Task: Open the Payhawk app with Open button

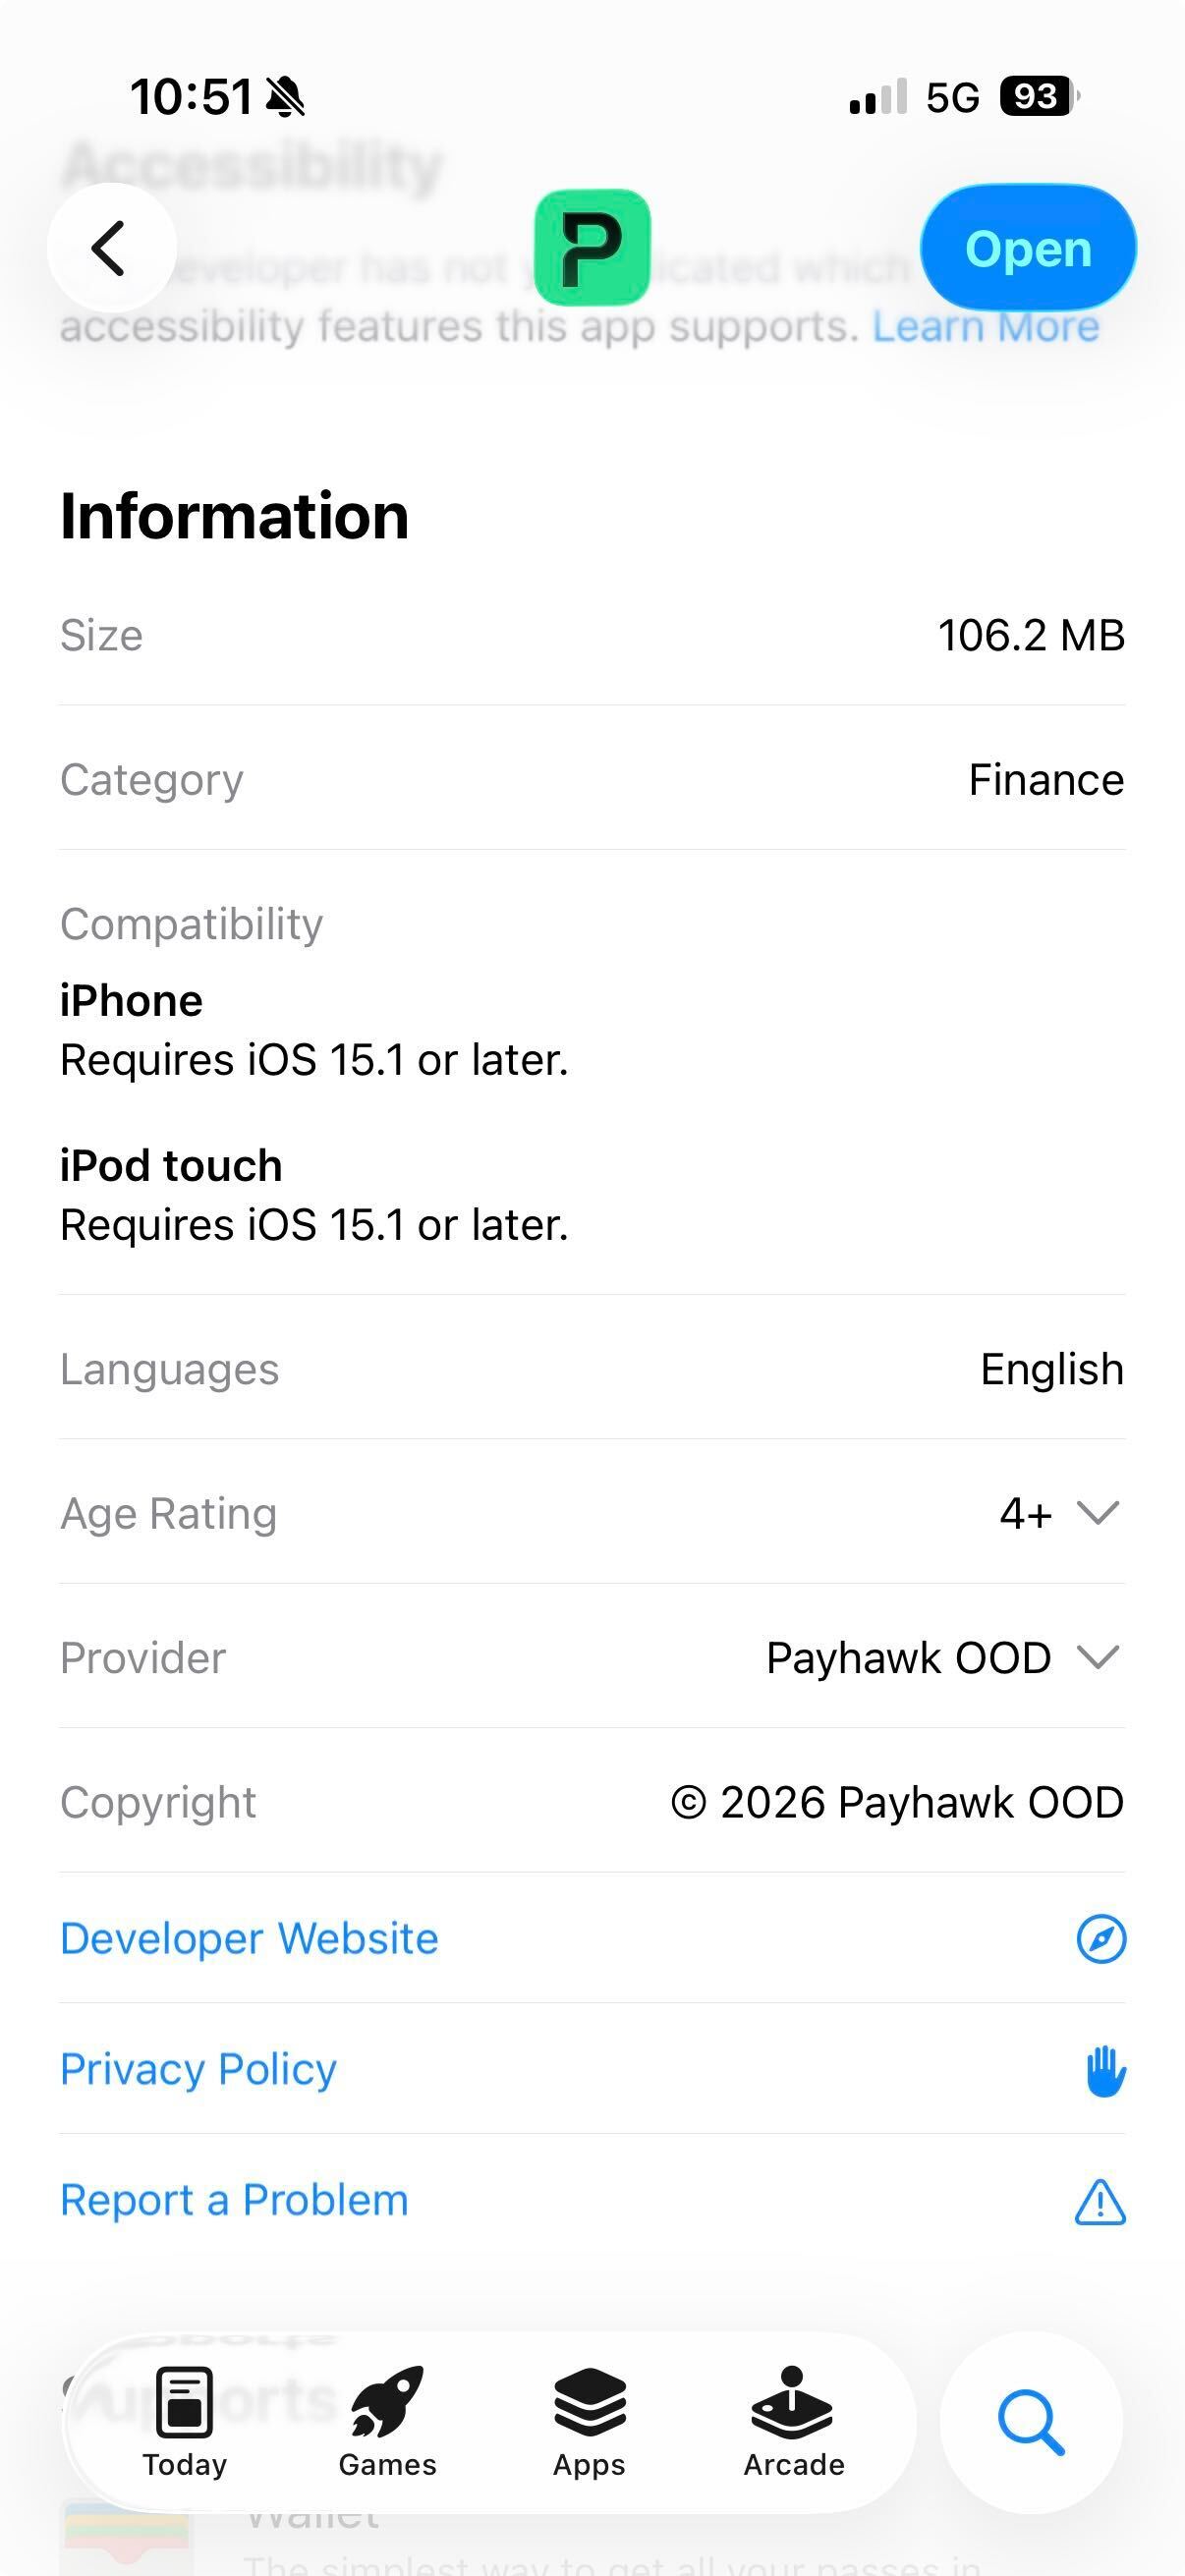Action: pos(1028,249)
